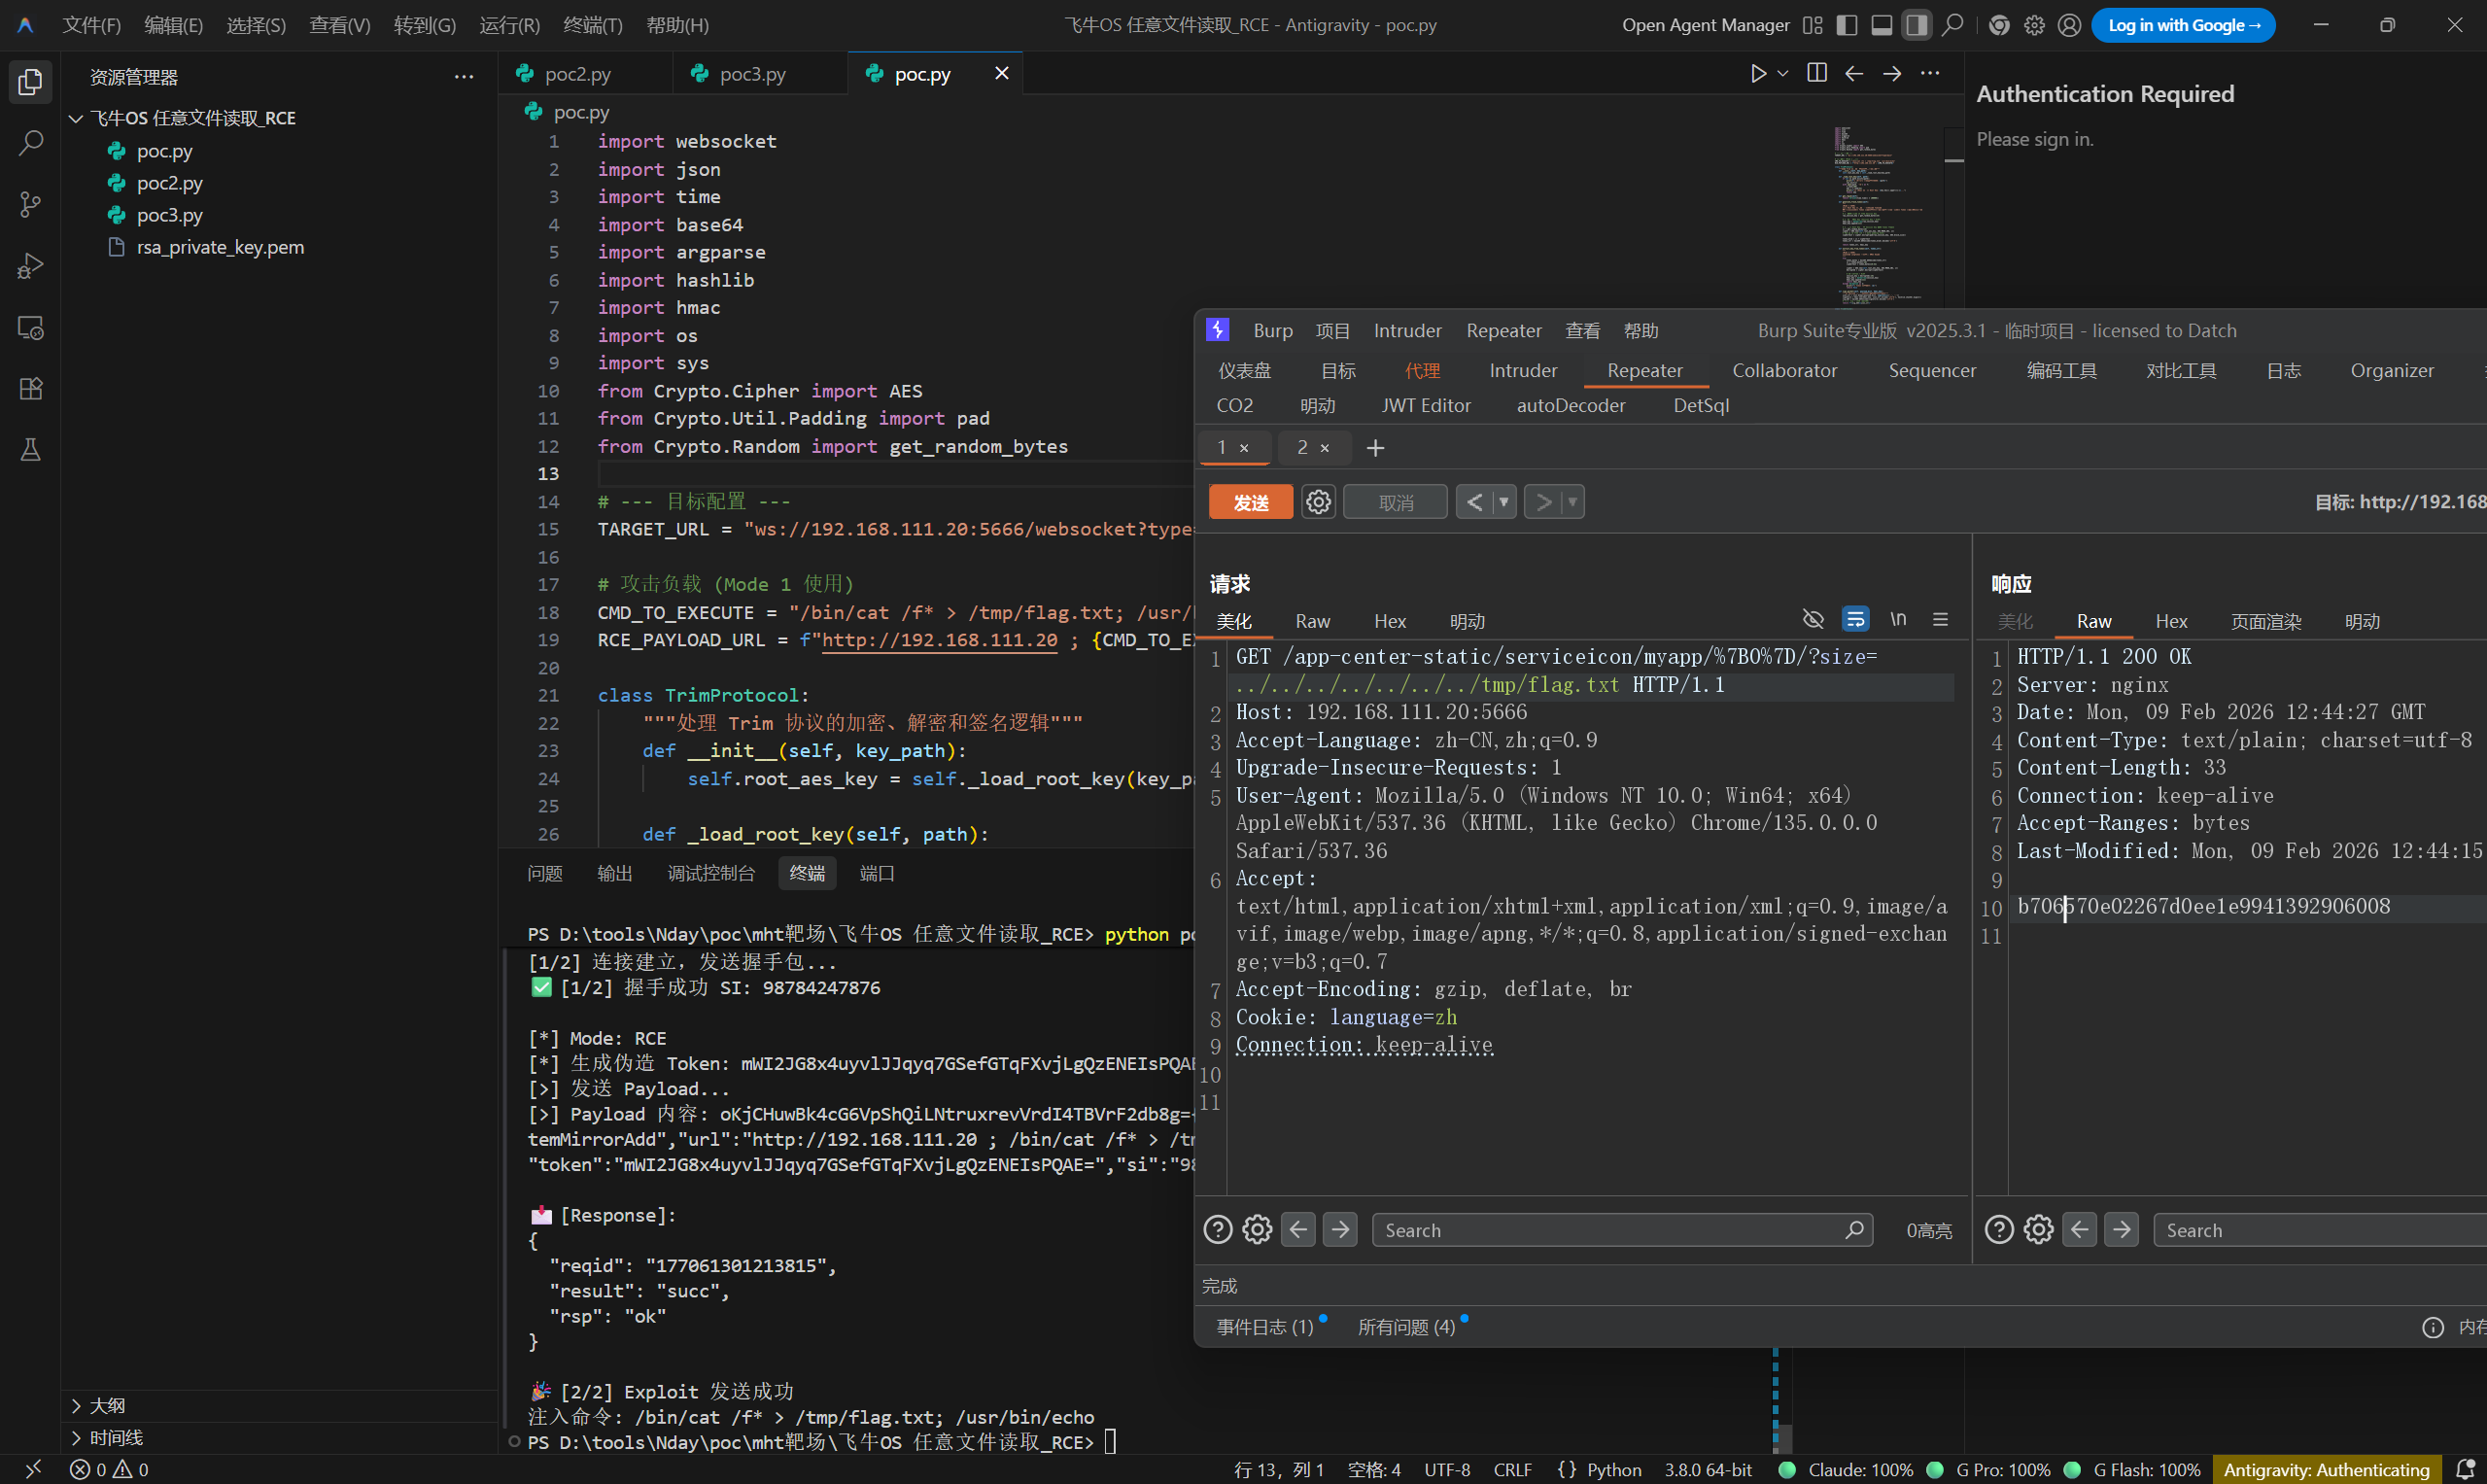Open the 终端(T) menu
Viewport: 2487px width, 1484px height.
(592, 25)
